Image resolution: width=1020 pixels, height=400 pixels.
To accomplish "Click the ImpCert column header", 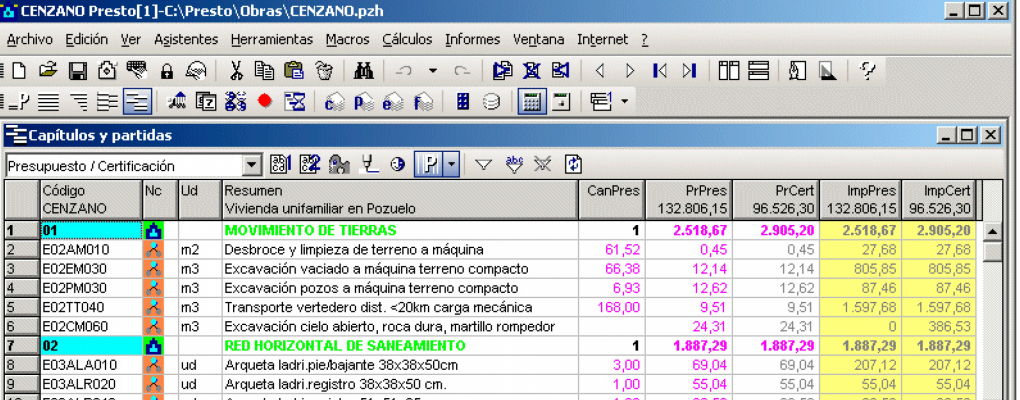I will click(939, 200).
